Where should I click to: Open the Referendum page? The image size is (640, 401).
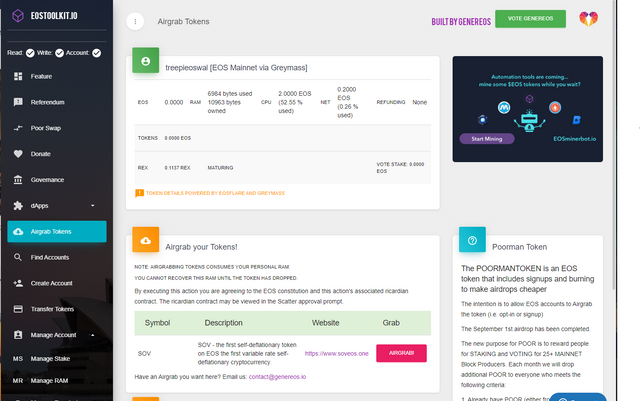pos(57,102)
